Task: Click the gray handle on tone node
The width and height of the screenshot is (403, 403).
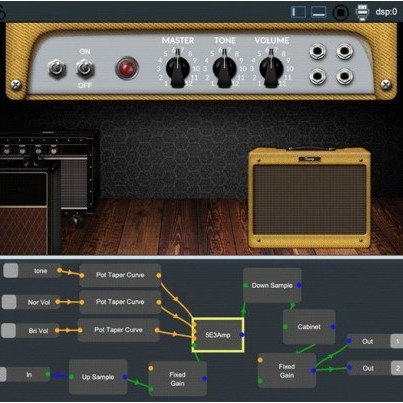Action: [x=11, y=271]
